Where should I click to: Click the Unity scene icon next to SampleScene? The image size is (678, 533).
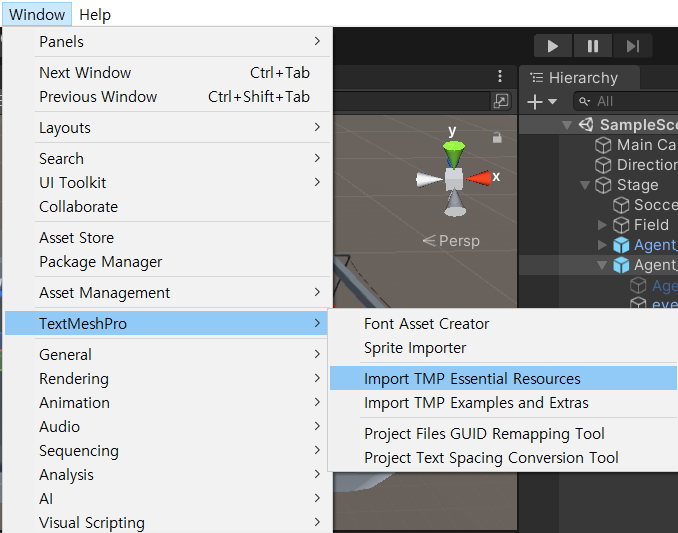586,125
